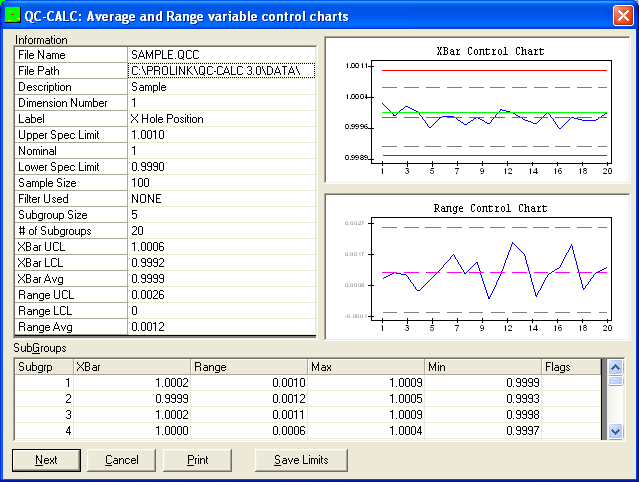Click the Flags column header
Screen dimensions: 639x482
pos(571,367)
